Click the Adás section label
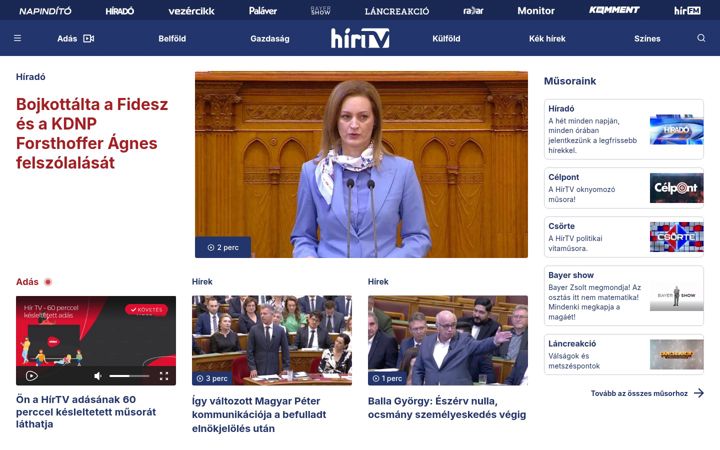This screenshot has width=720, height=450. (x=27, y=282)
